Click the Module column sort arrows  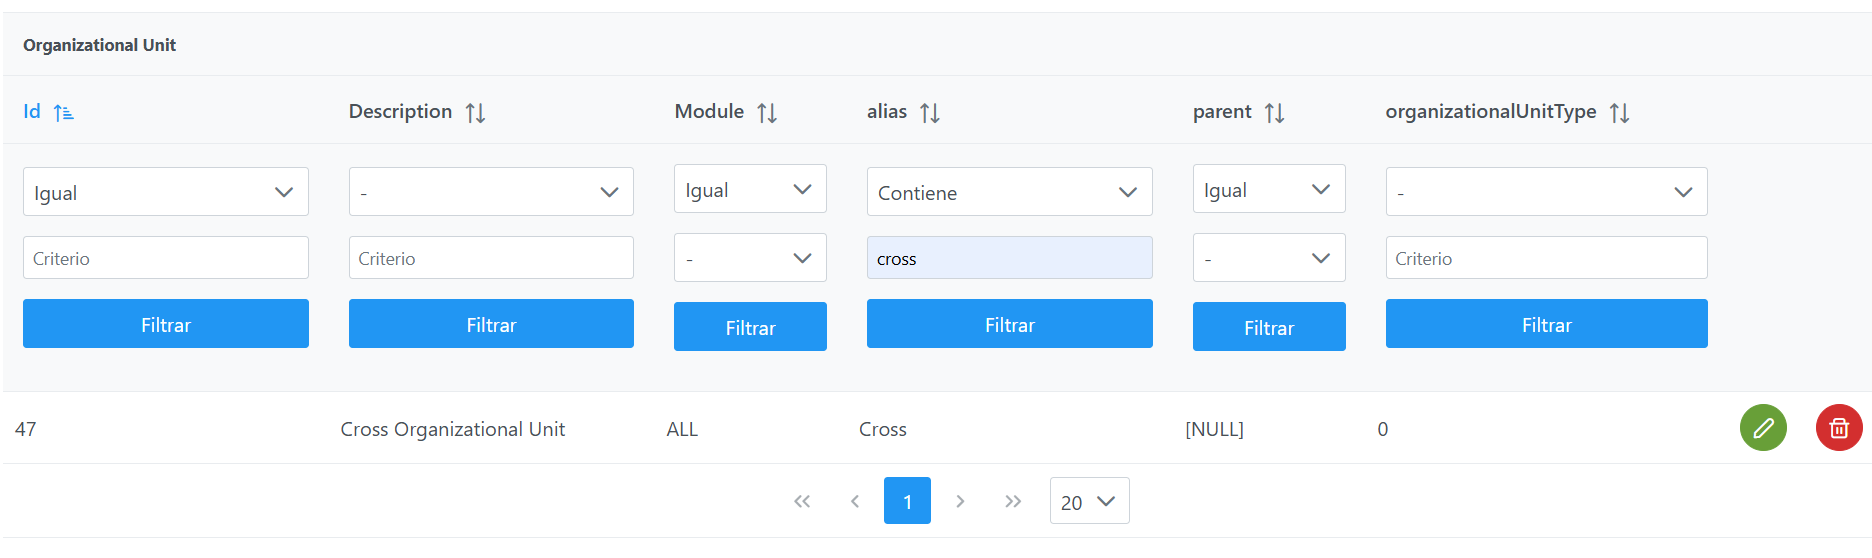click(x=767, y=112)
